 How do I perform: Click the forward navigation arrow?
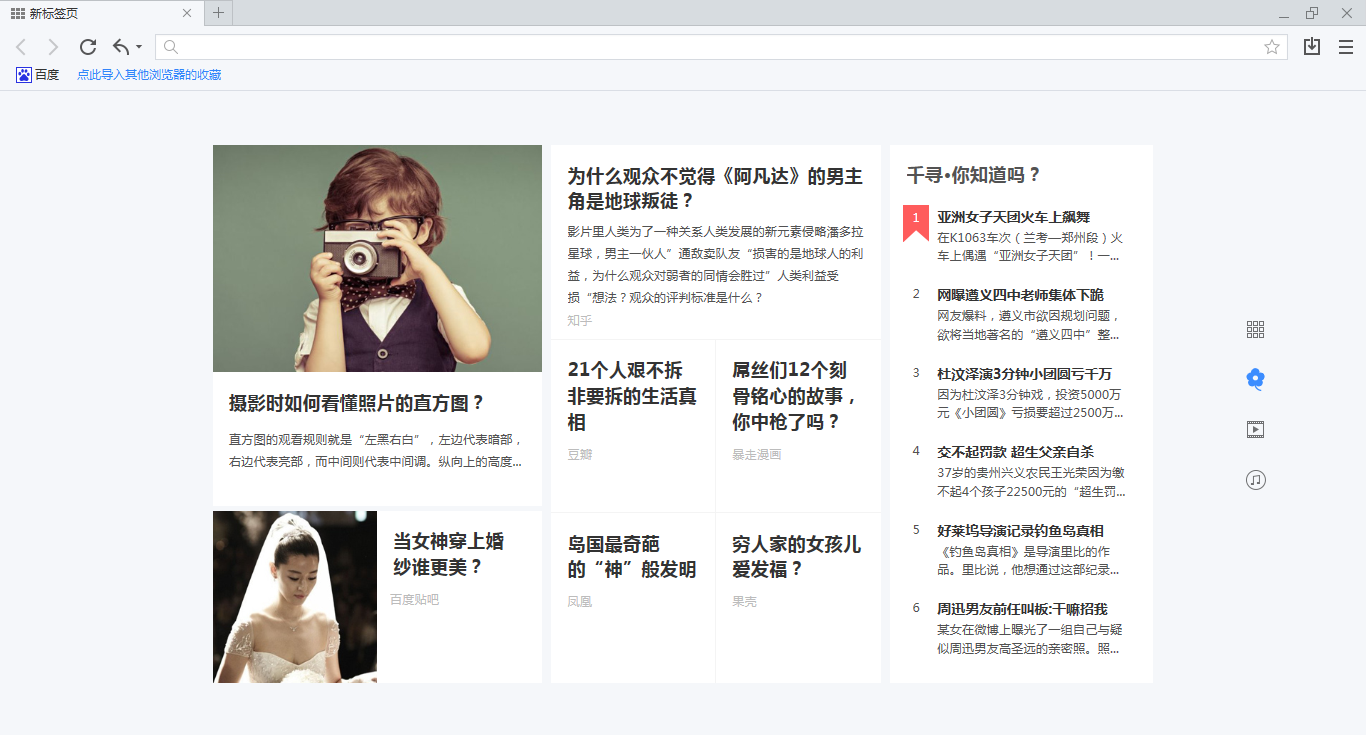(x=53, y=47)
